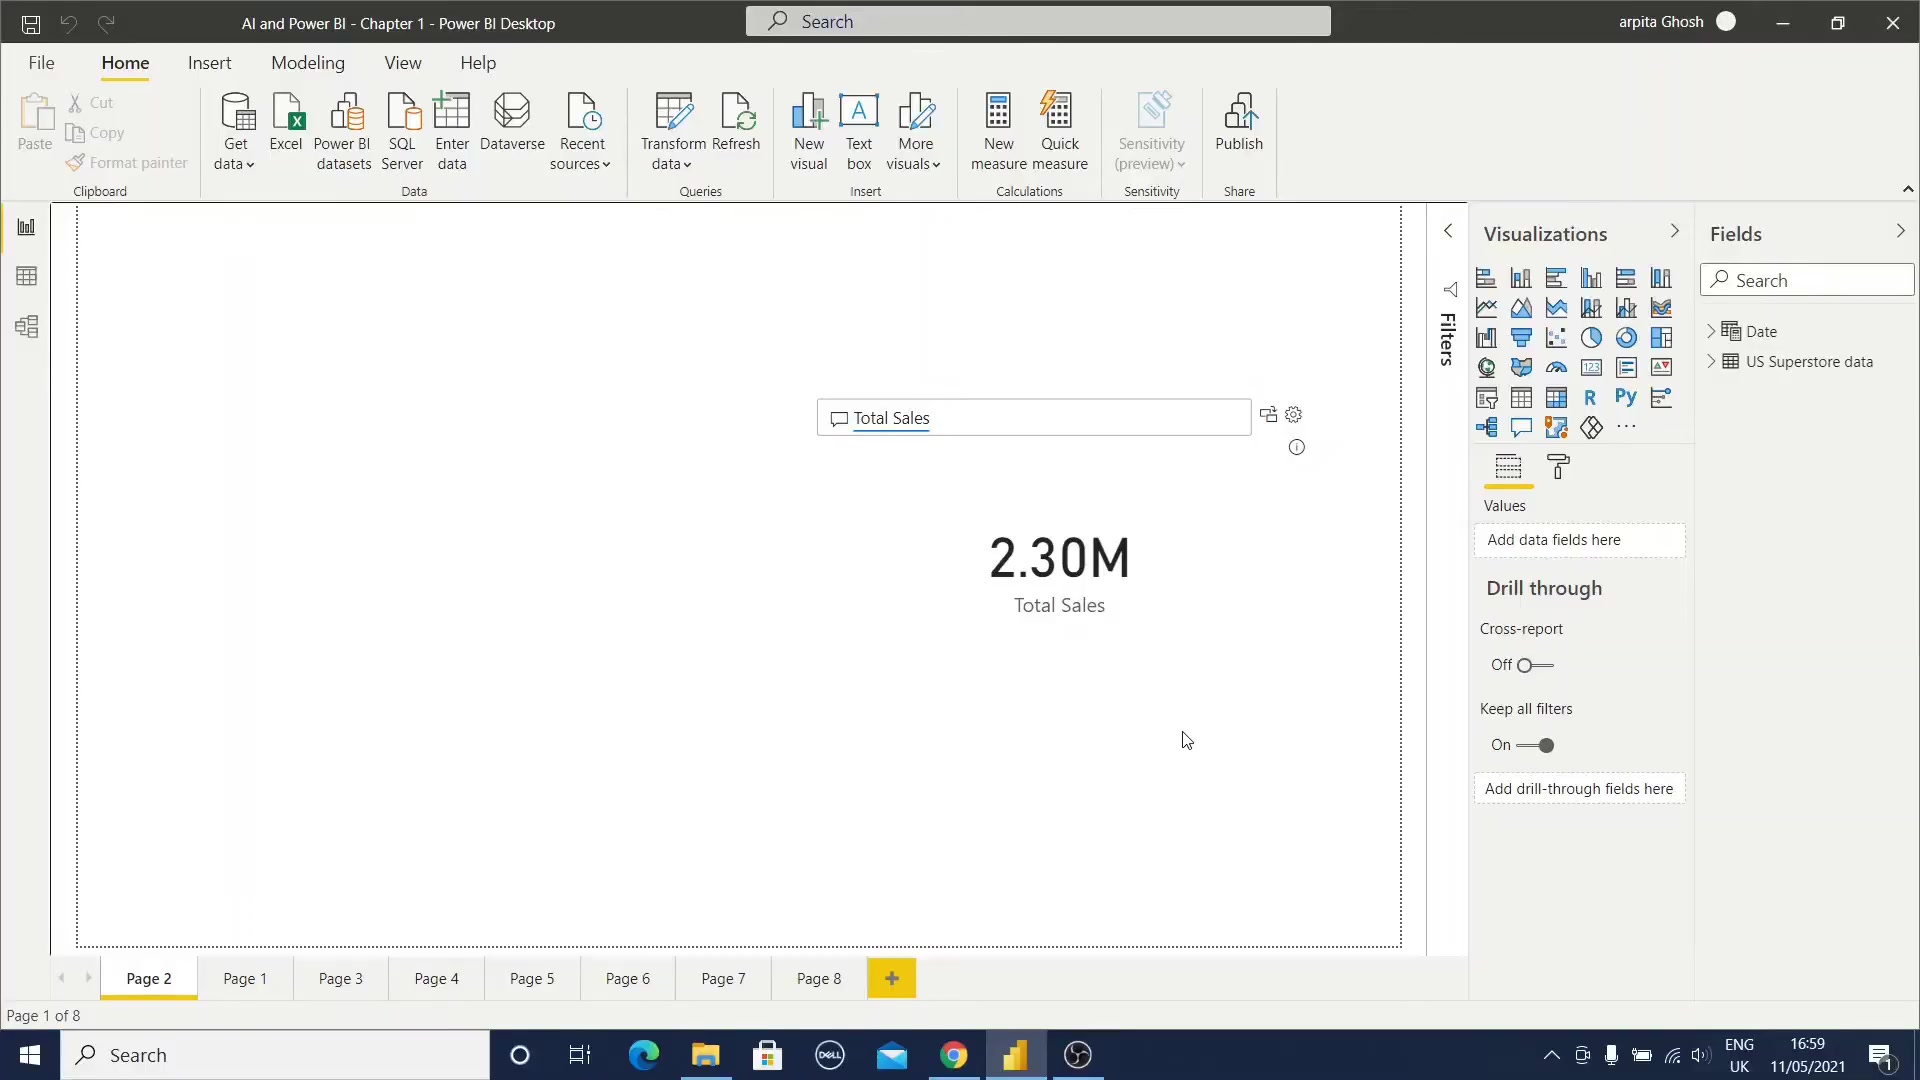Select the treemap visual

coord(1661,338)
